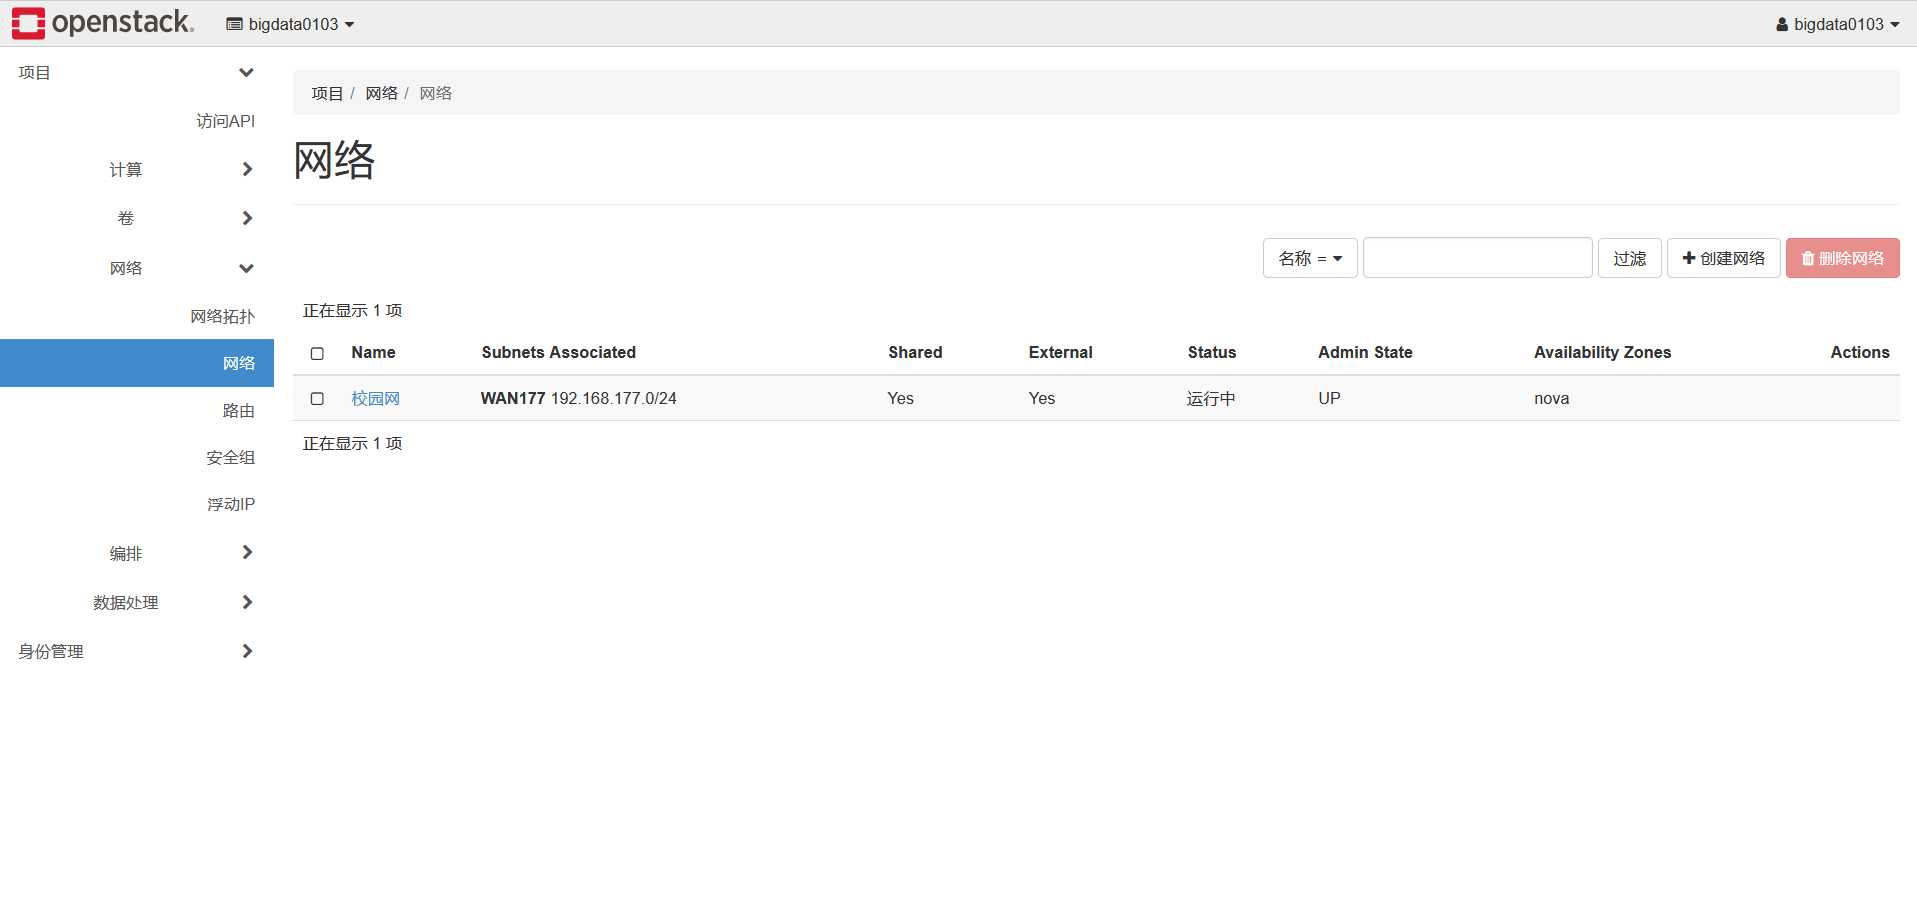Image resolution: width=1917 pixels, height=924 pixels.
Task: Expand the 计算 menu chevron
Action: (x=247, y=170)
